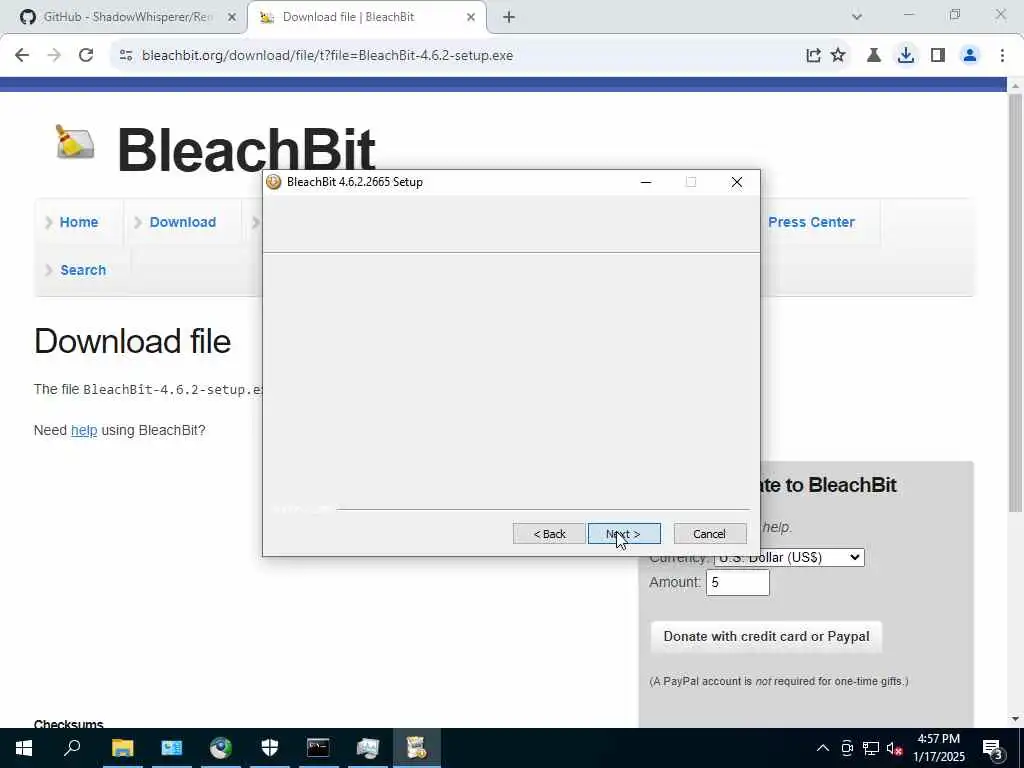Focus the bleachbit.org address bar URL
The width and height of the screenshot is (1024, 768).
pyautogui.click(x=327, y=56)
